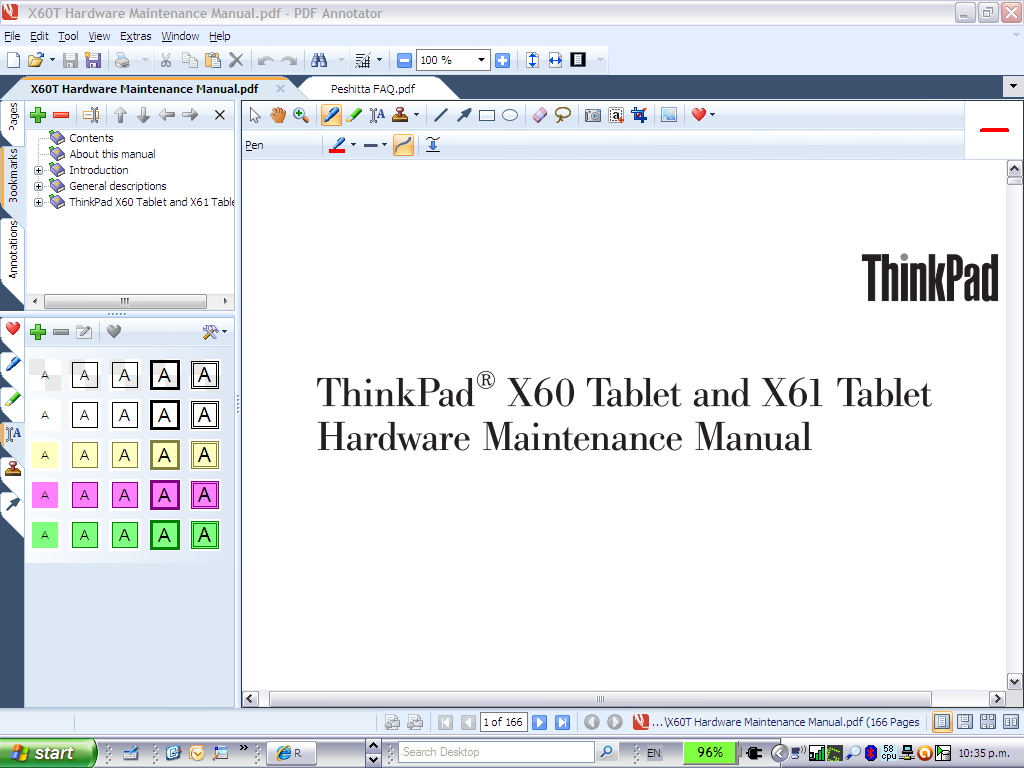Open the File menu
Image resolution: width=1024 pixels, height=768 pixels.
[12, 37]
